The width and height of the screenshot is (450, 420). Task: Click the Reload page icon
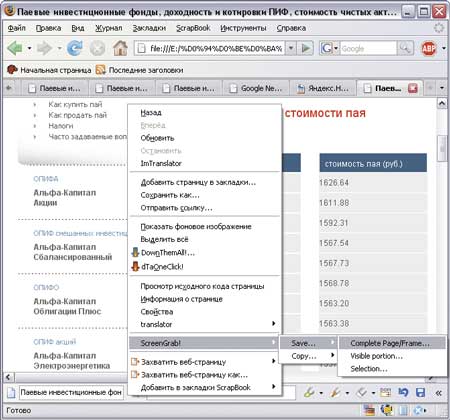(75, 48)
